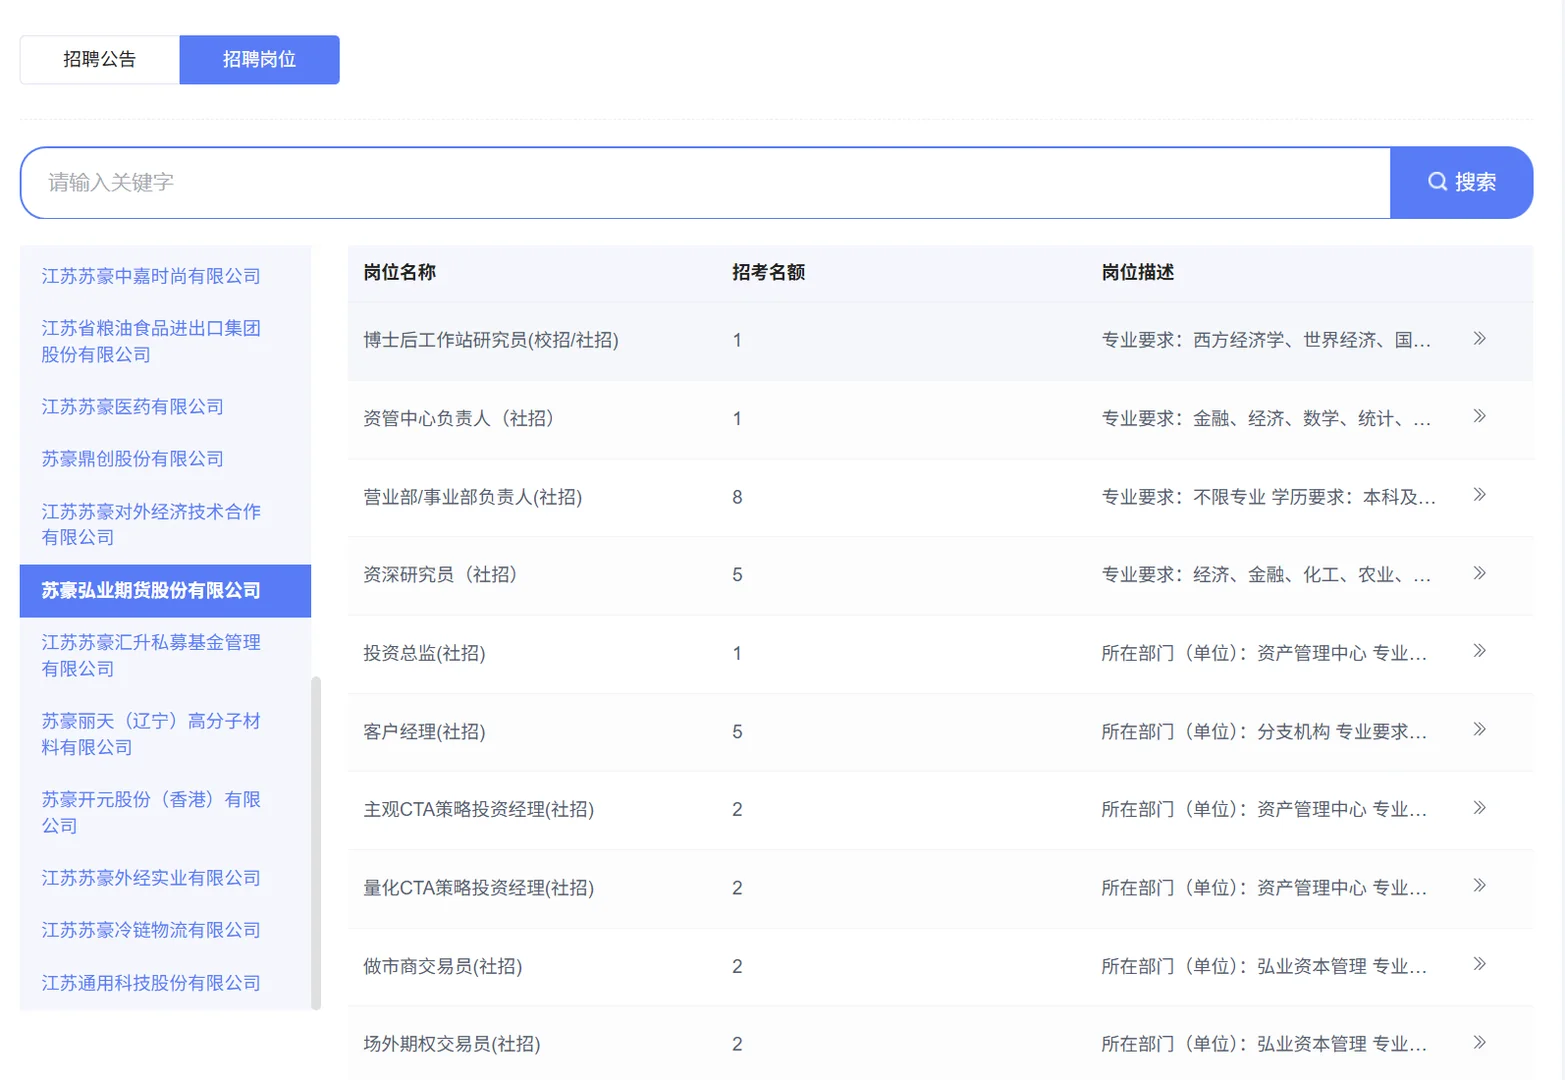
Task: Click the 搜索 search button
Action: click(1462, 182)
